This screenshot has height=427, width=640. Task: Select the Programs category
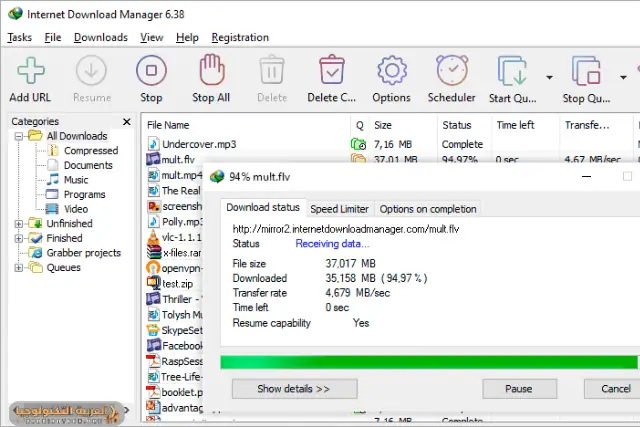pyautogui.click(x=84, y=194)
